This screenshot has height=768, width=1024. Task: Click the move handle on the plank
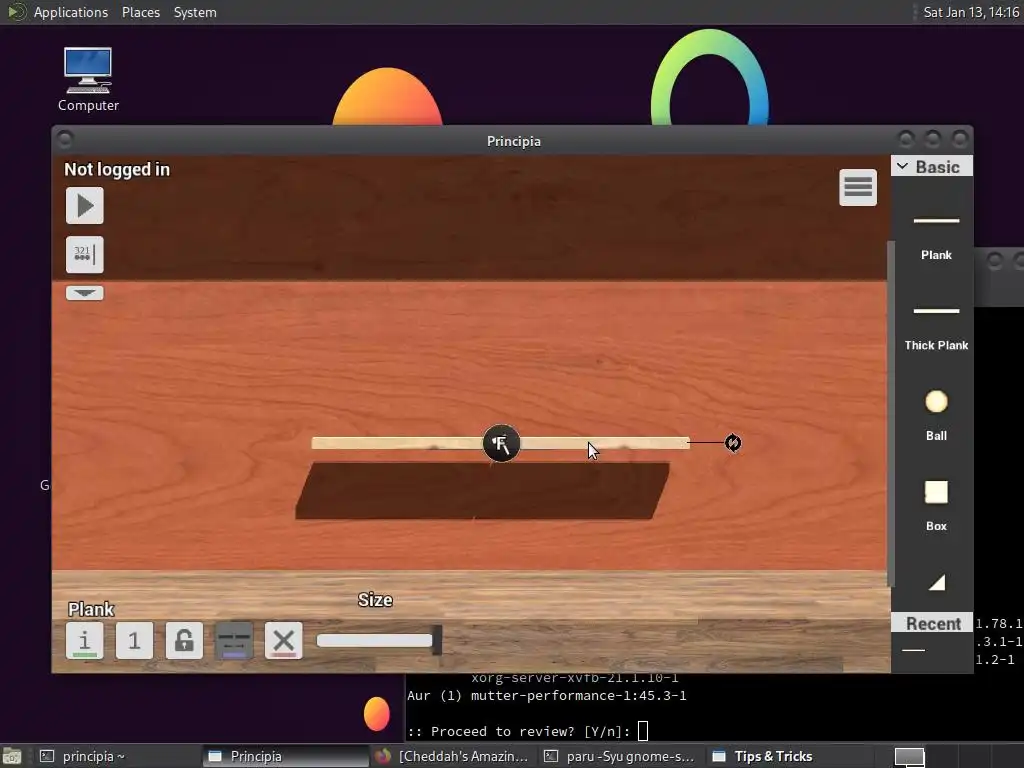pos(501,443)
